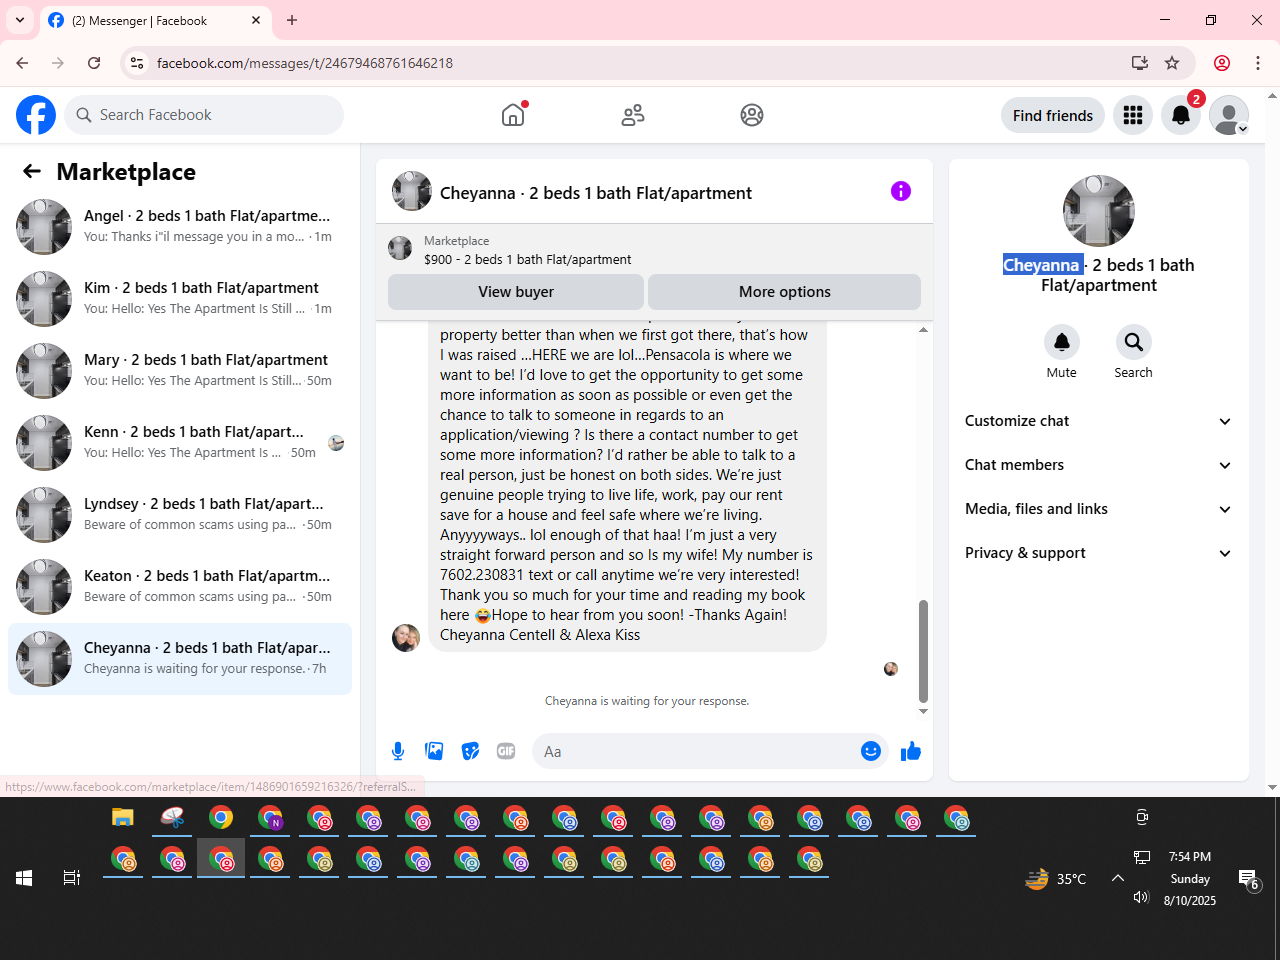
Task: Reload the page with browser refresh
Action: click(94, 63)
